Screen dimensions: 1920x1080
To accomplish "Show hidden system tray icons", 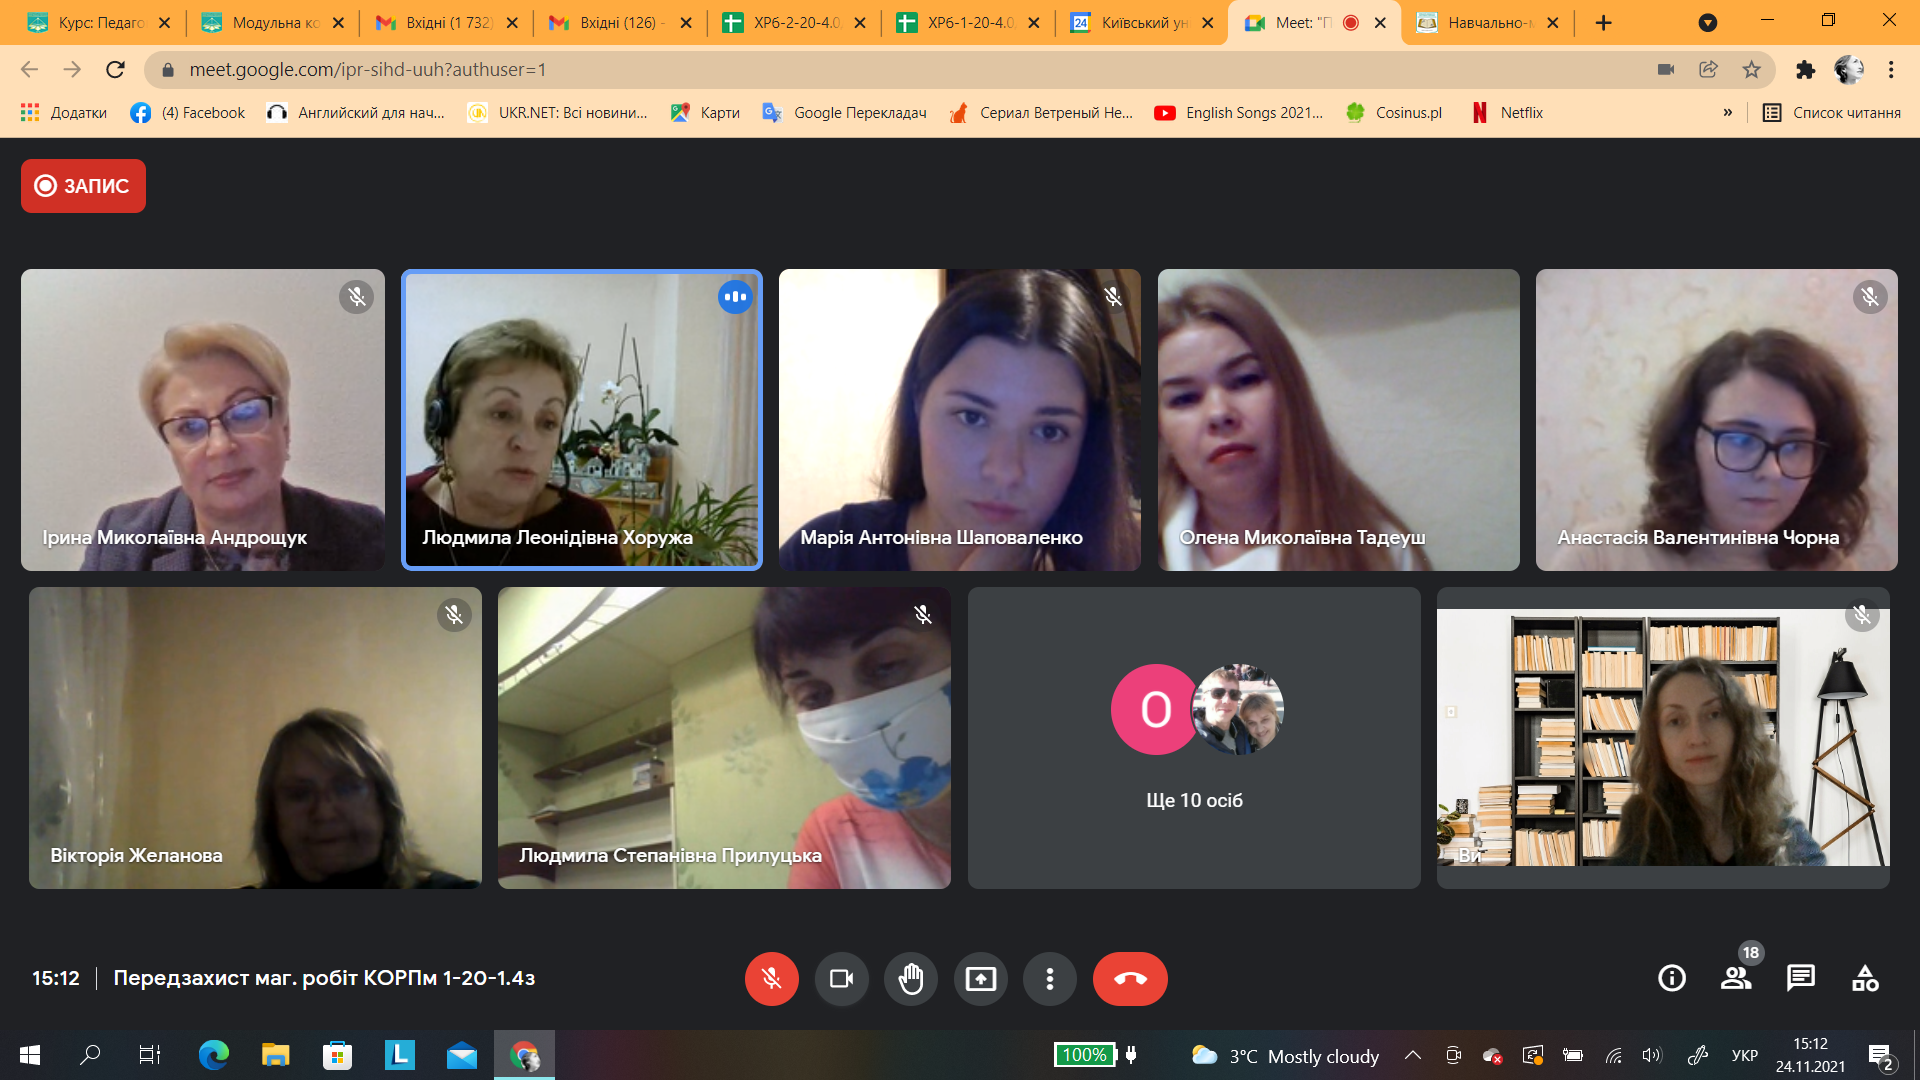I will [1413, 1055].
